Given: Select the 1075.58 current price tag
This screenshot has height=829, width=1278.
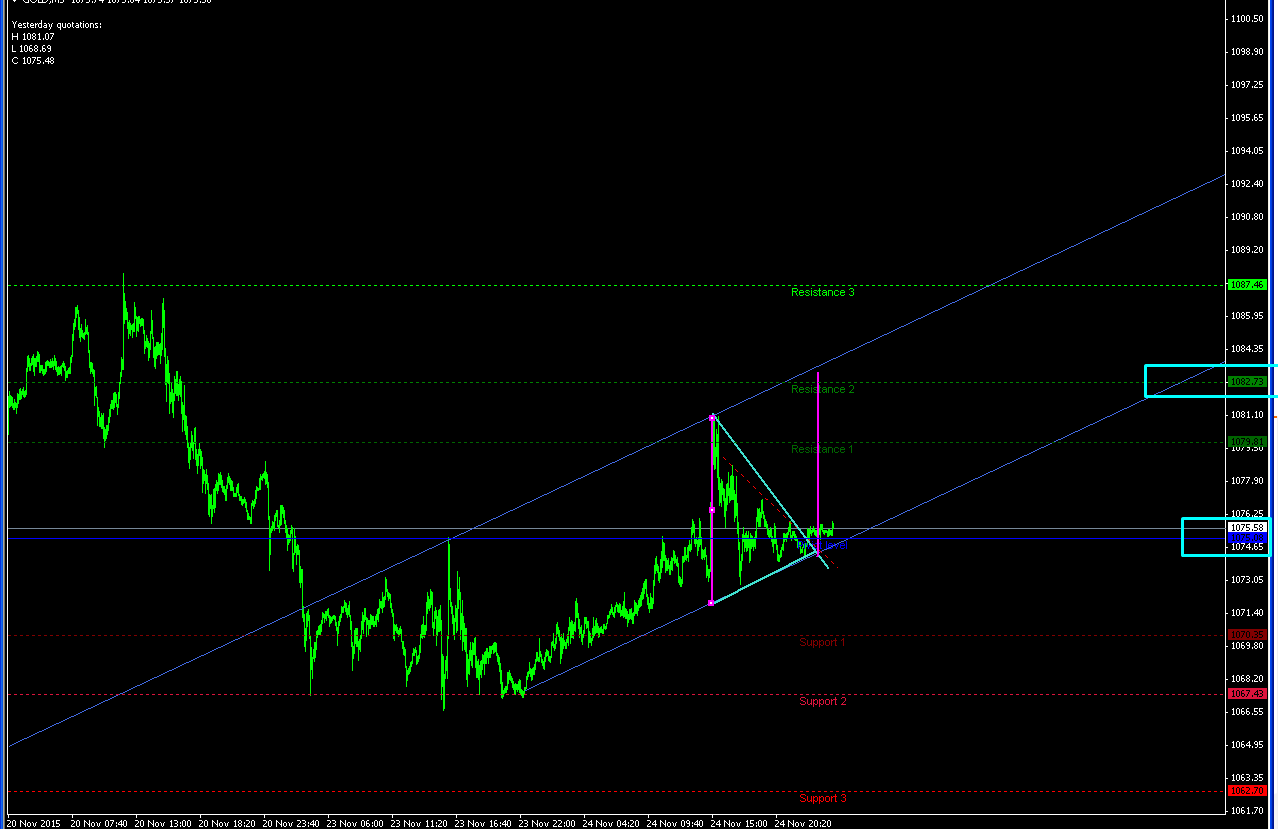Looking at the screenshot, I should pos(1247,528).
